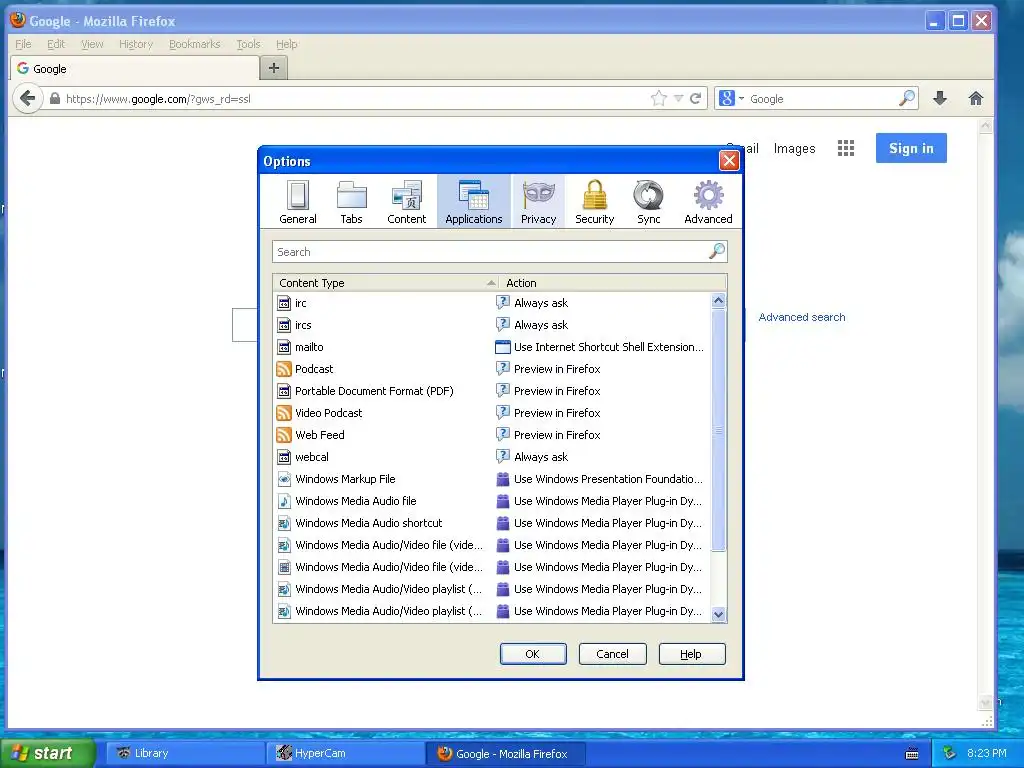The image size is (1024, 768).
Task: Confirm options with OK button
Action: [533, 654]
